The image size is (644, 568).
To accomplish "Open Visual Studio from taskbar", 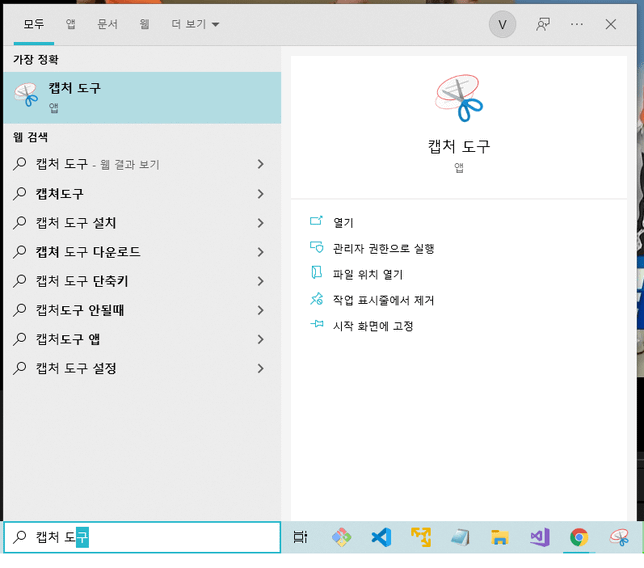I will [539, 537].
